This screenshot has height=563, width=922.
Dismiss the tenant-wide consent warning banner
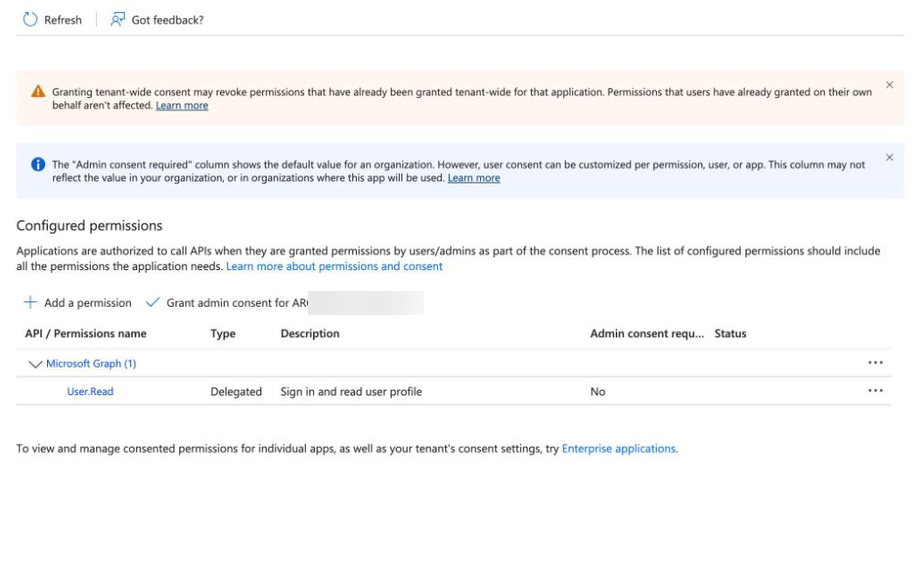[889, 85]
